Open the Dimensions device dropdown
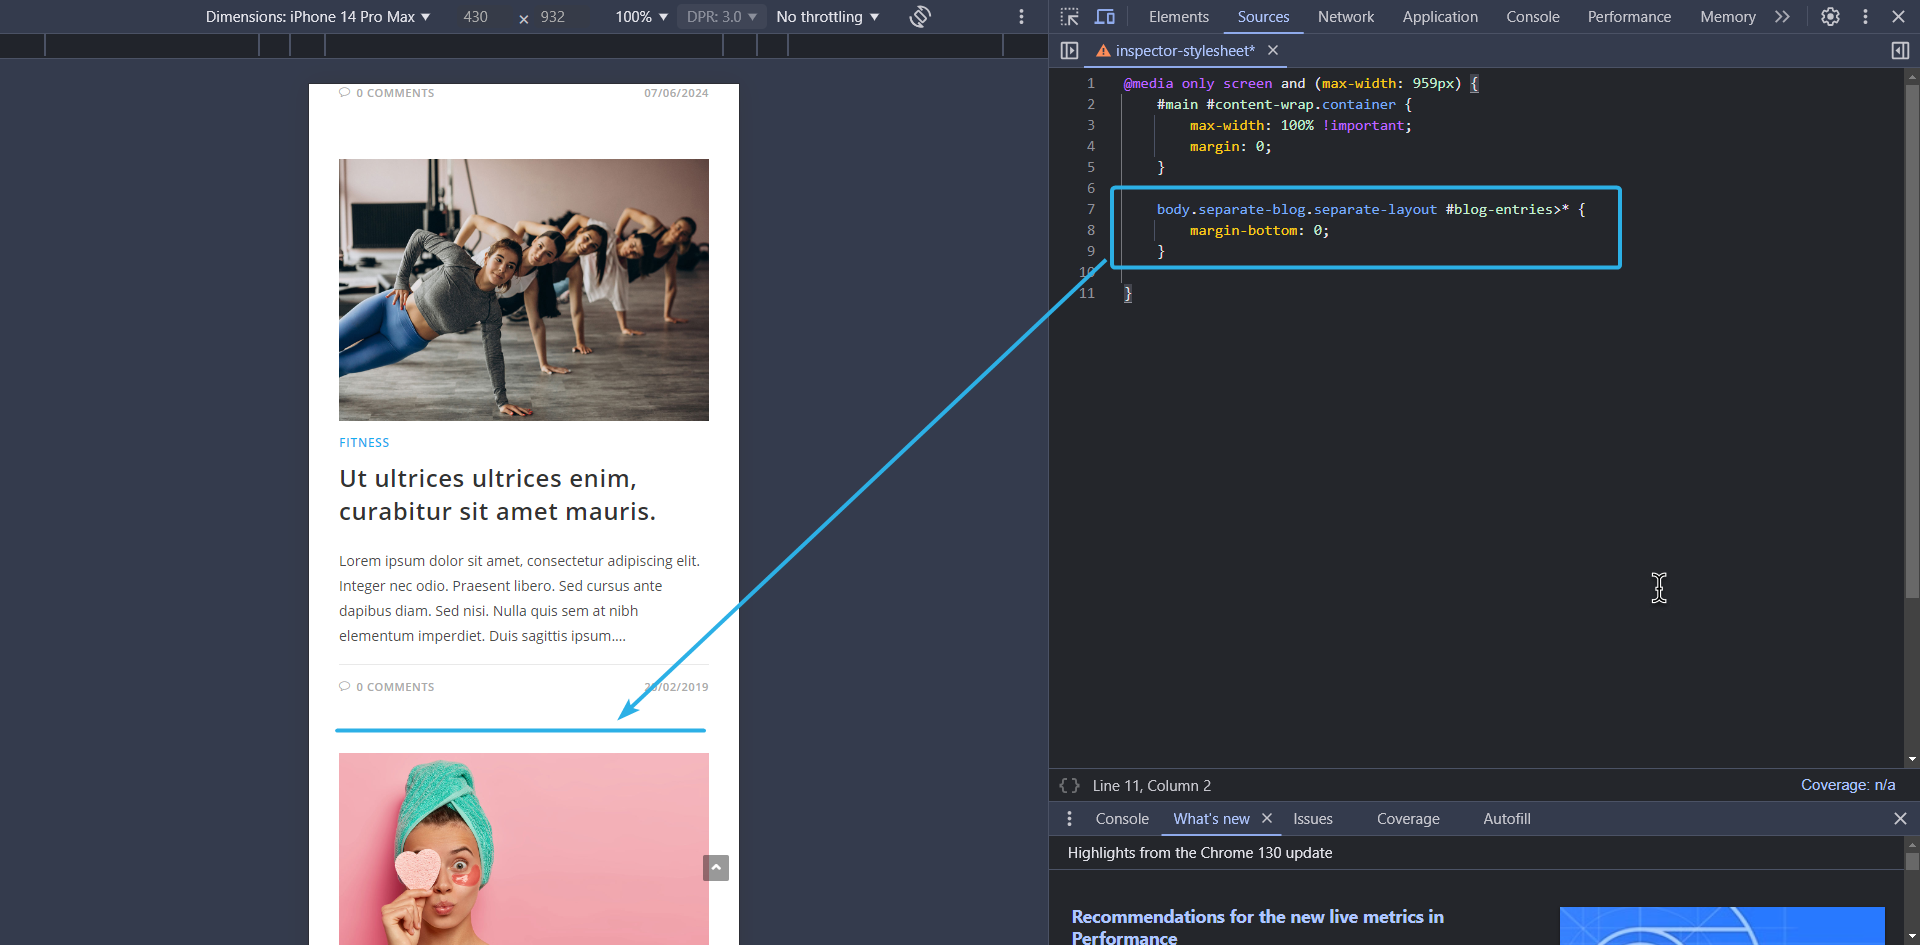Viewport: 1920px width, 945px height. pos(318,17)
